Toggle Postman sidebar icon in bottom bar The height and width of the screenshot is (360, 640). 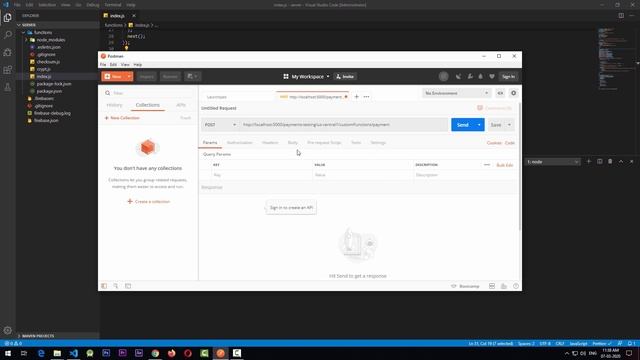click(x=104, y=286)
